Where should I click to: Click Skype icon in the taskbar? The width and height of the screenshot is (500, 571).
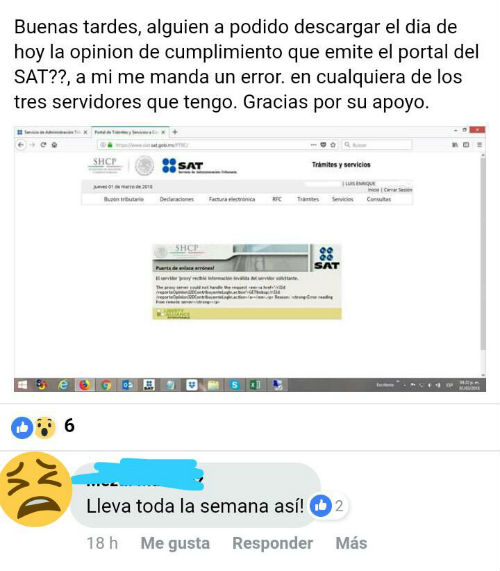(x=235, y=385)
